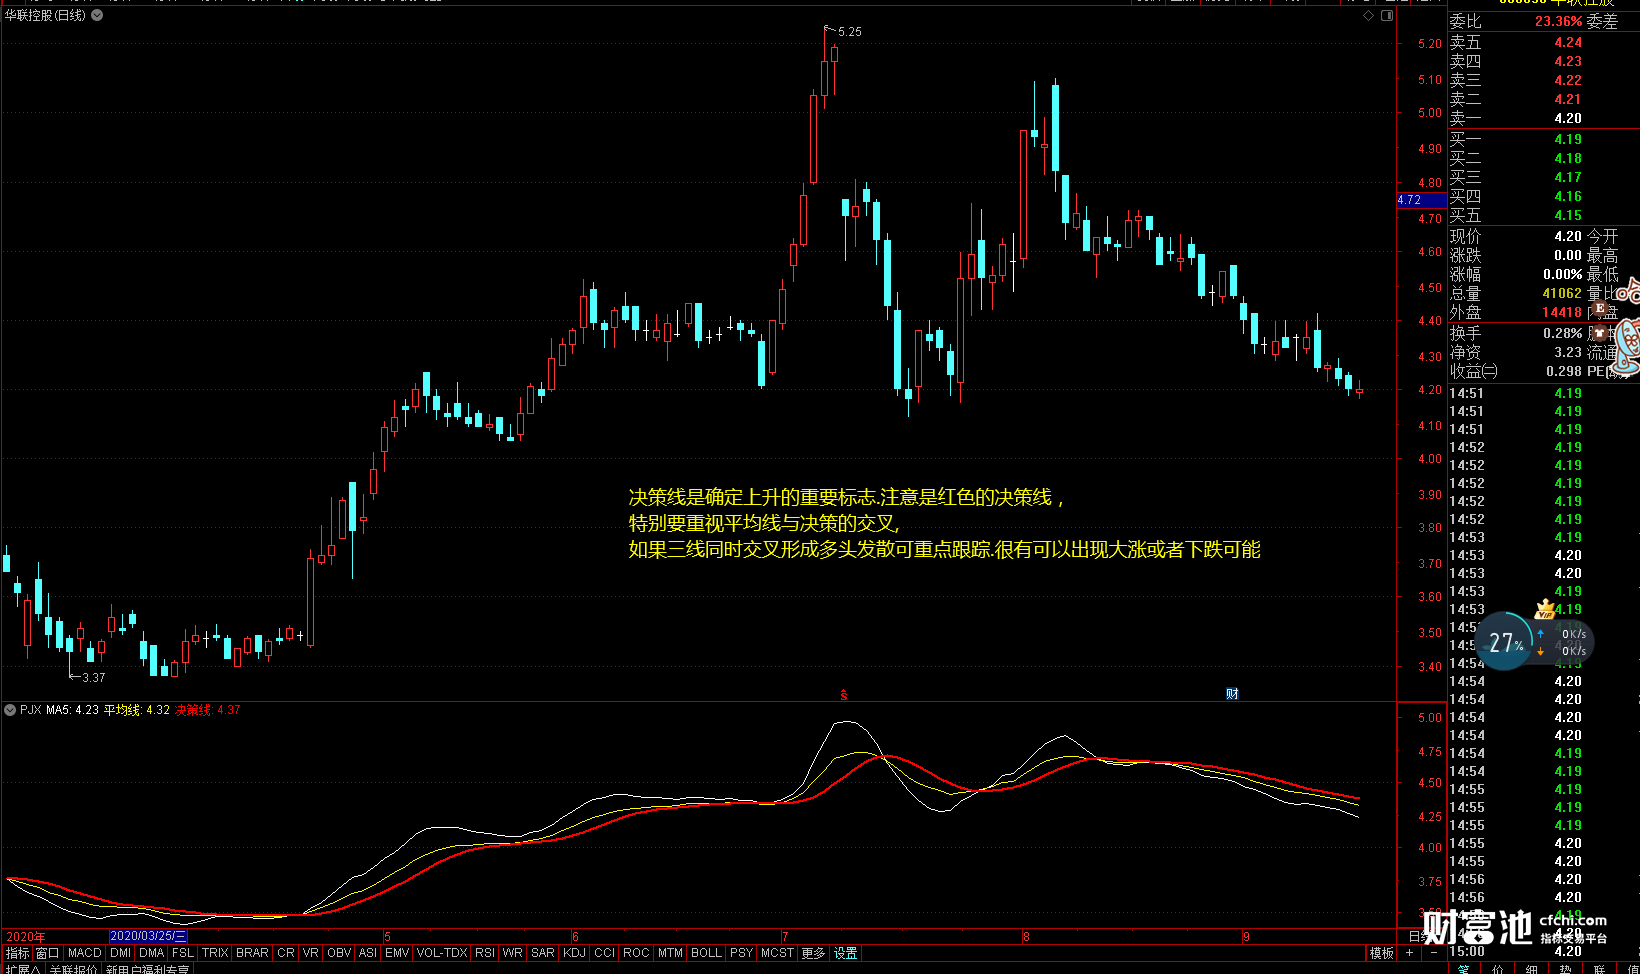Open the 更多 indicators list
Image resolution: width=1640 pixels, height=974 pixels.
(x=814, y=953)
